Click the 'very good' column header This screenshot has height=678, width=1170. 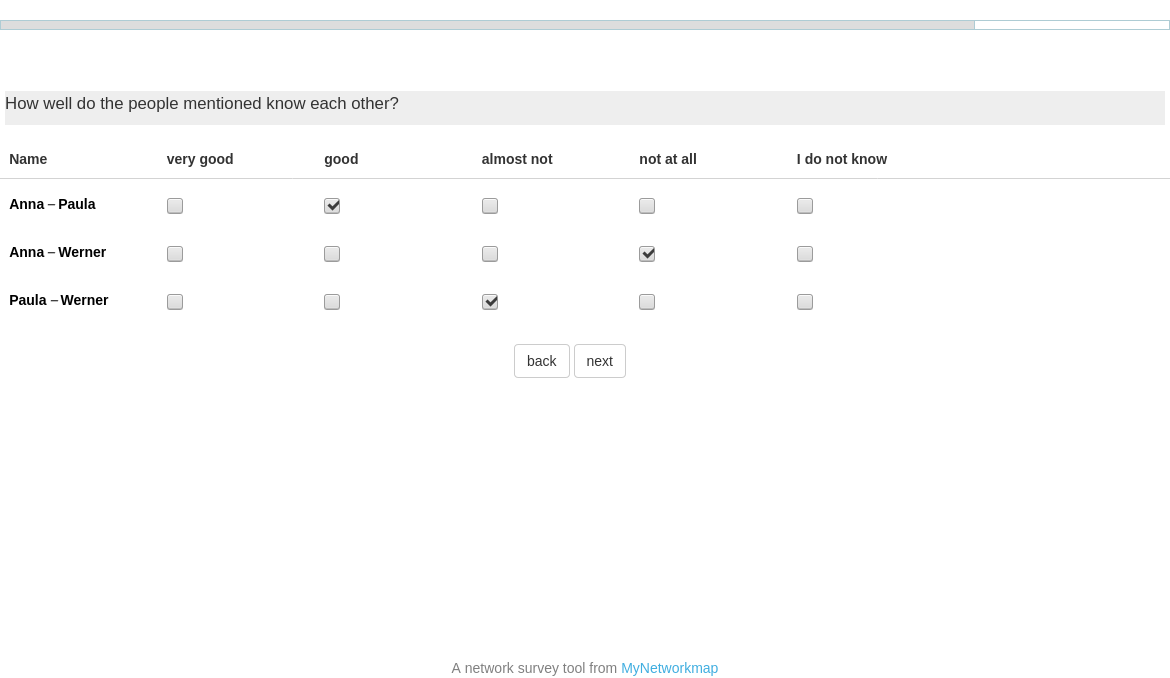point(200,159)
